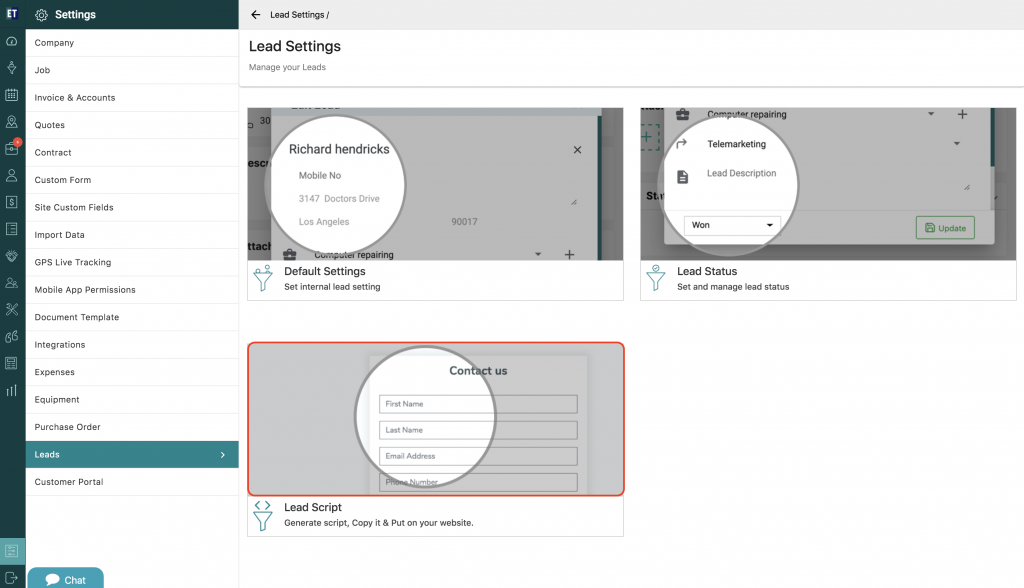Open the Lead Status card title
The image size is (1024, 588).
(707, 271)
